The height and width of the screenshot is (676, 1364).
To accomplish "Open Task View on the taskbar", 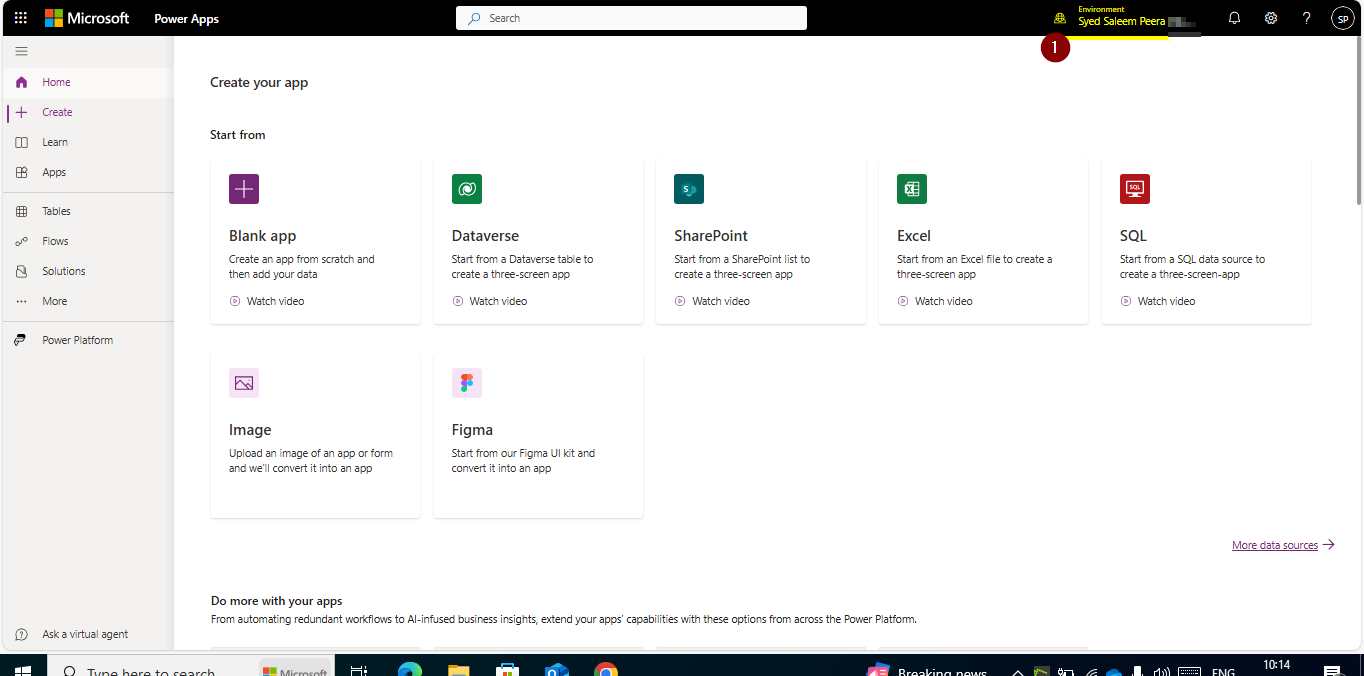I will [x=359, y=670].
